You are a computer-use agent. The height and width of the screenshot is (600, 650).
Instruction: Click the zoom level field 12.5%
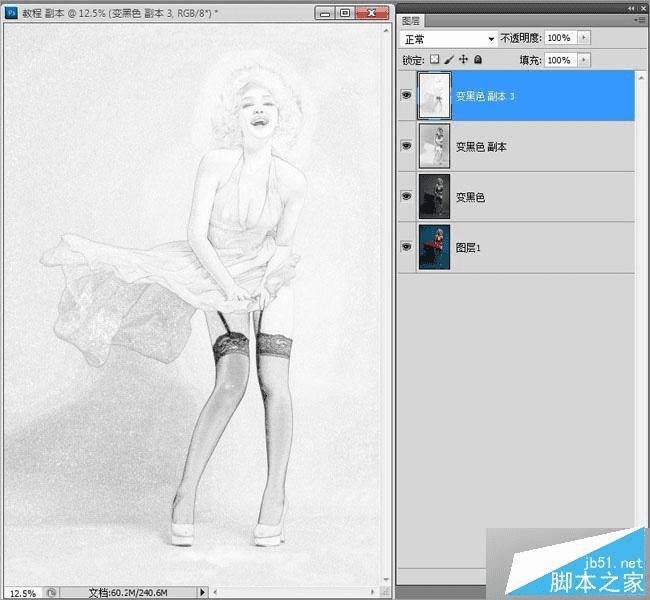pyautogui.click(x=22, y=593)
